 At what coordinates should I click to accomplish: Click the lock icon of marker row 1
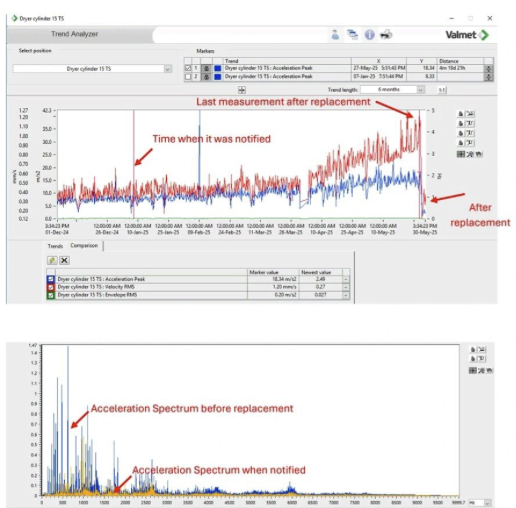206,68
